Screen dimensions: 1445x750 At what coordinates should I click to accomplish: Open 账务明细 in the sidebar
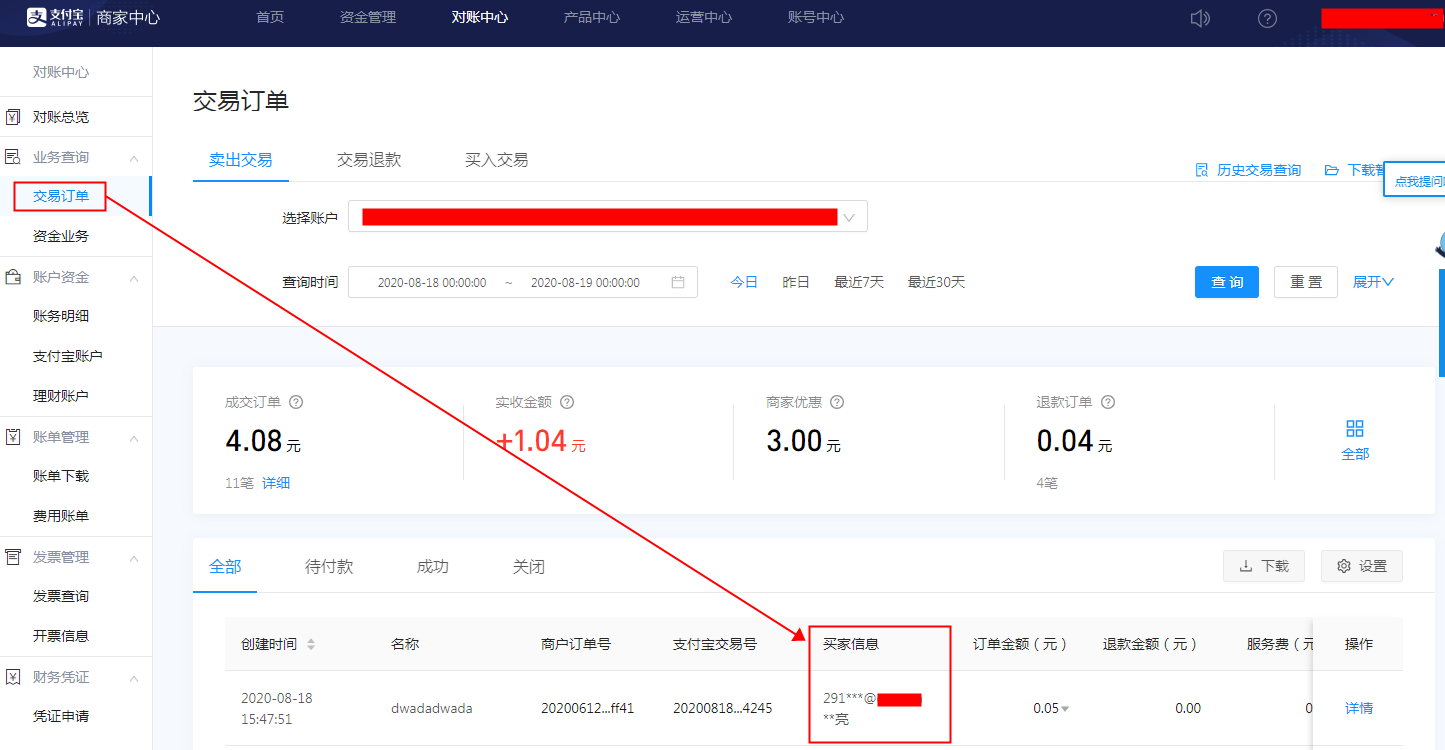pos(61,316)
